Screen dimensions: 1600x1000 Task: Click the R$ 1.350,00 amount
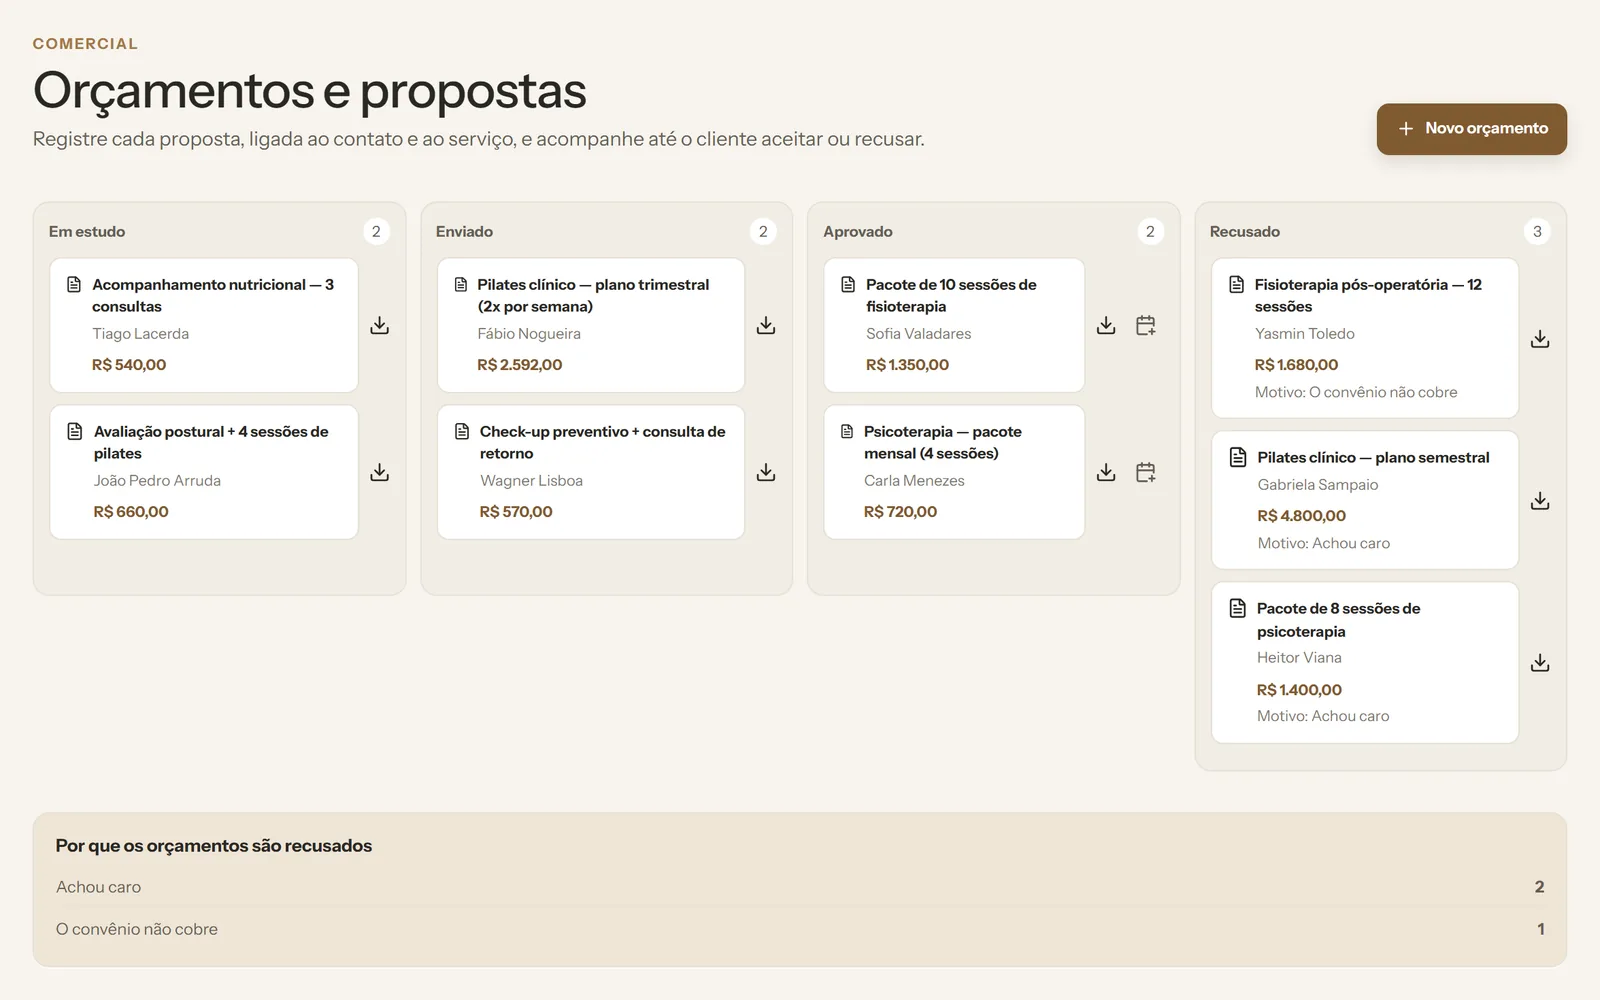pyautogui.click(x=908, y=365)
